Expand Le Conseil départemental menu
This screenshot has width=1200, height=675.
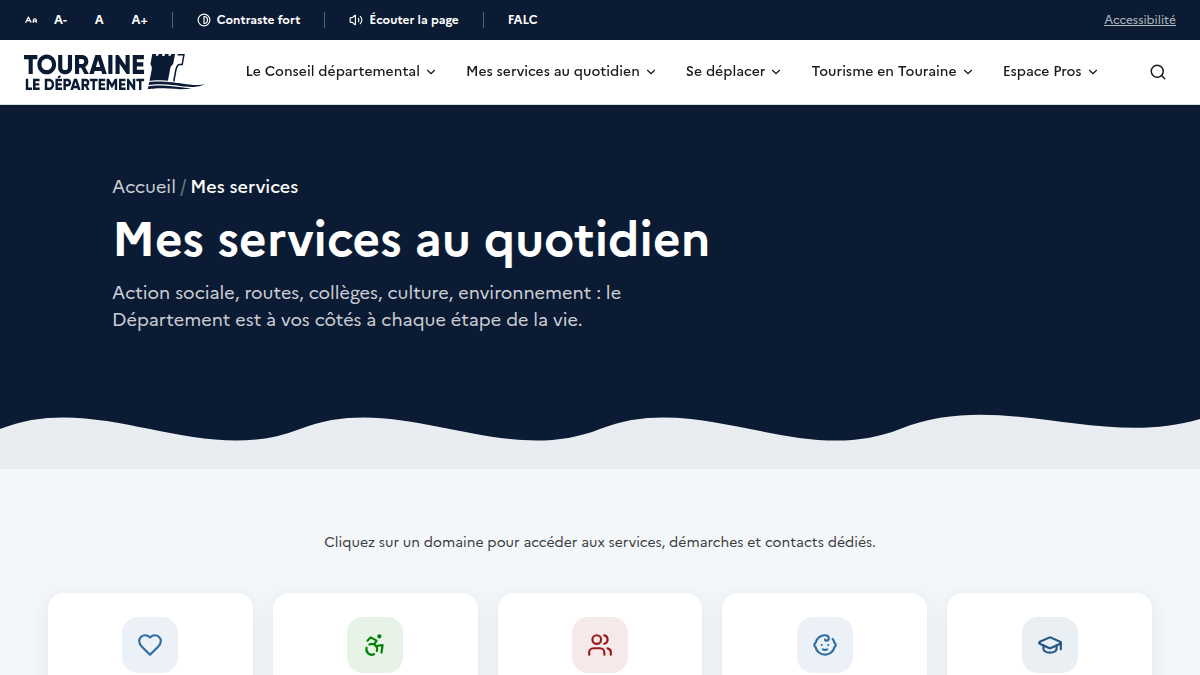pyautogui.click(x=341, y=72)
